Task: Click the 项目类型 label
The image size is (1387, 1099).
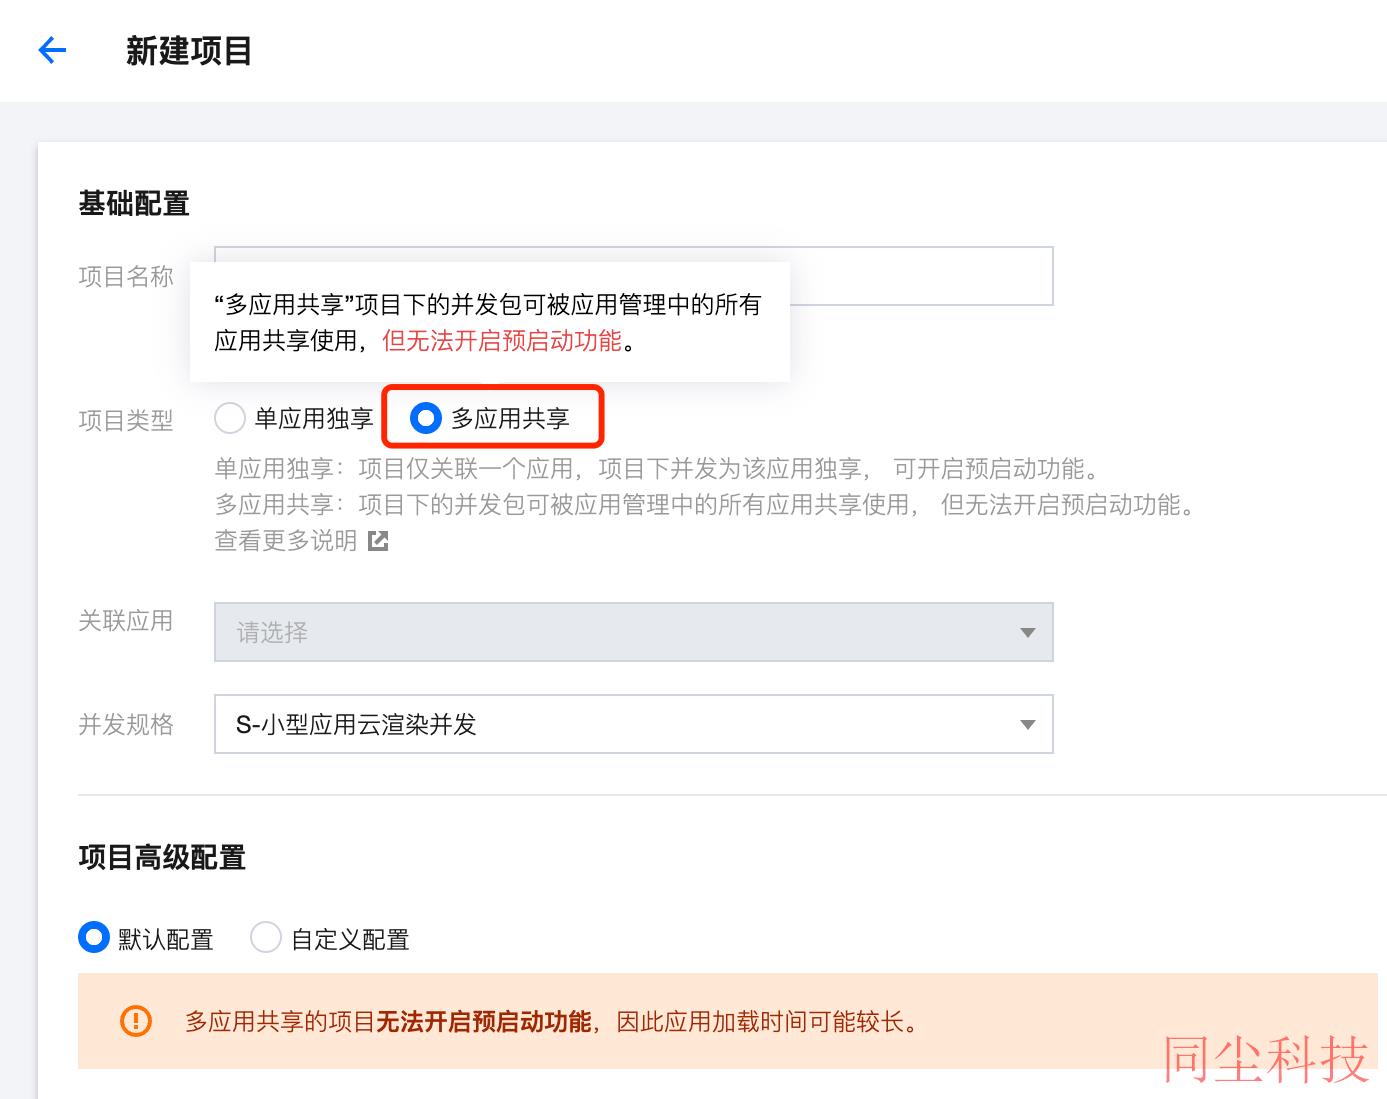Action: coord(126,421)
